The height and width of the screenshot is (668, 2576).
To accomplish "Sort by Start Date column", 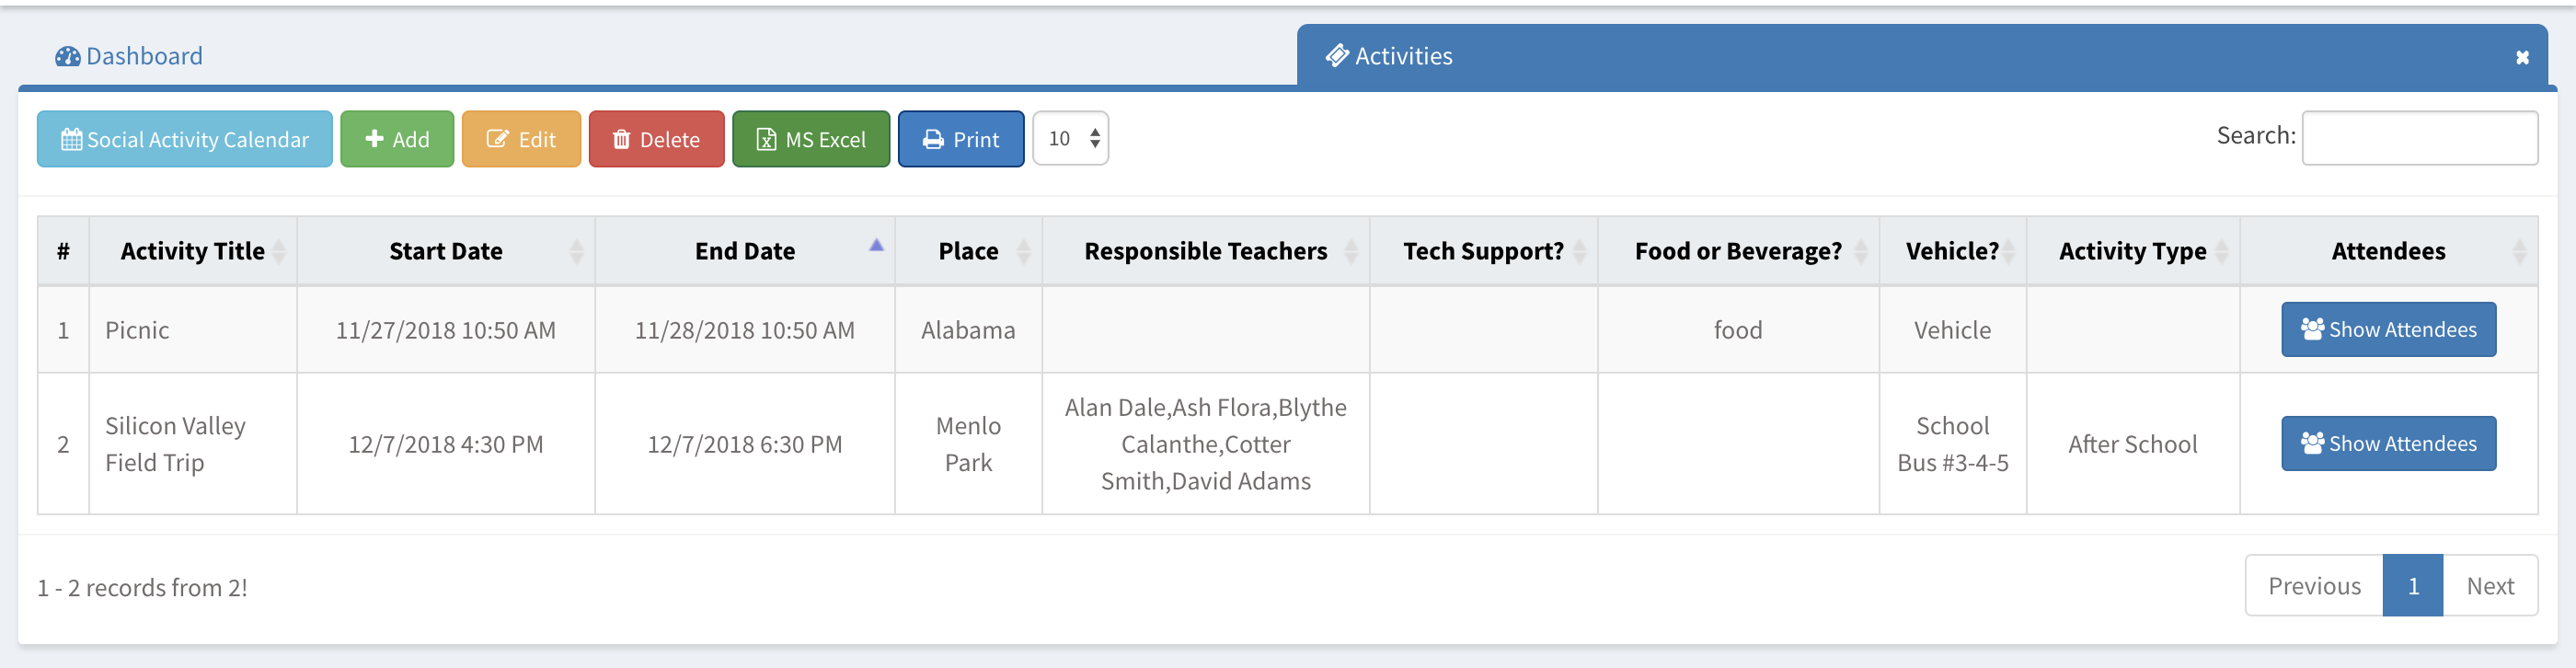I will pyautogui.click(x=446, y=251).
